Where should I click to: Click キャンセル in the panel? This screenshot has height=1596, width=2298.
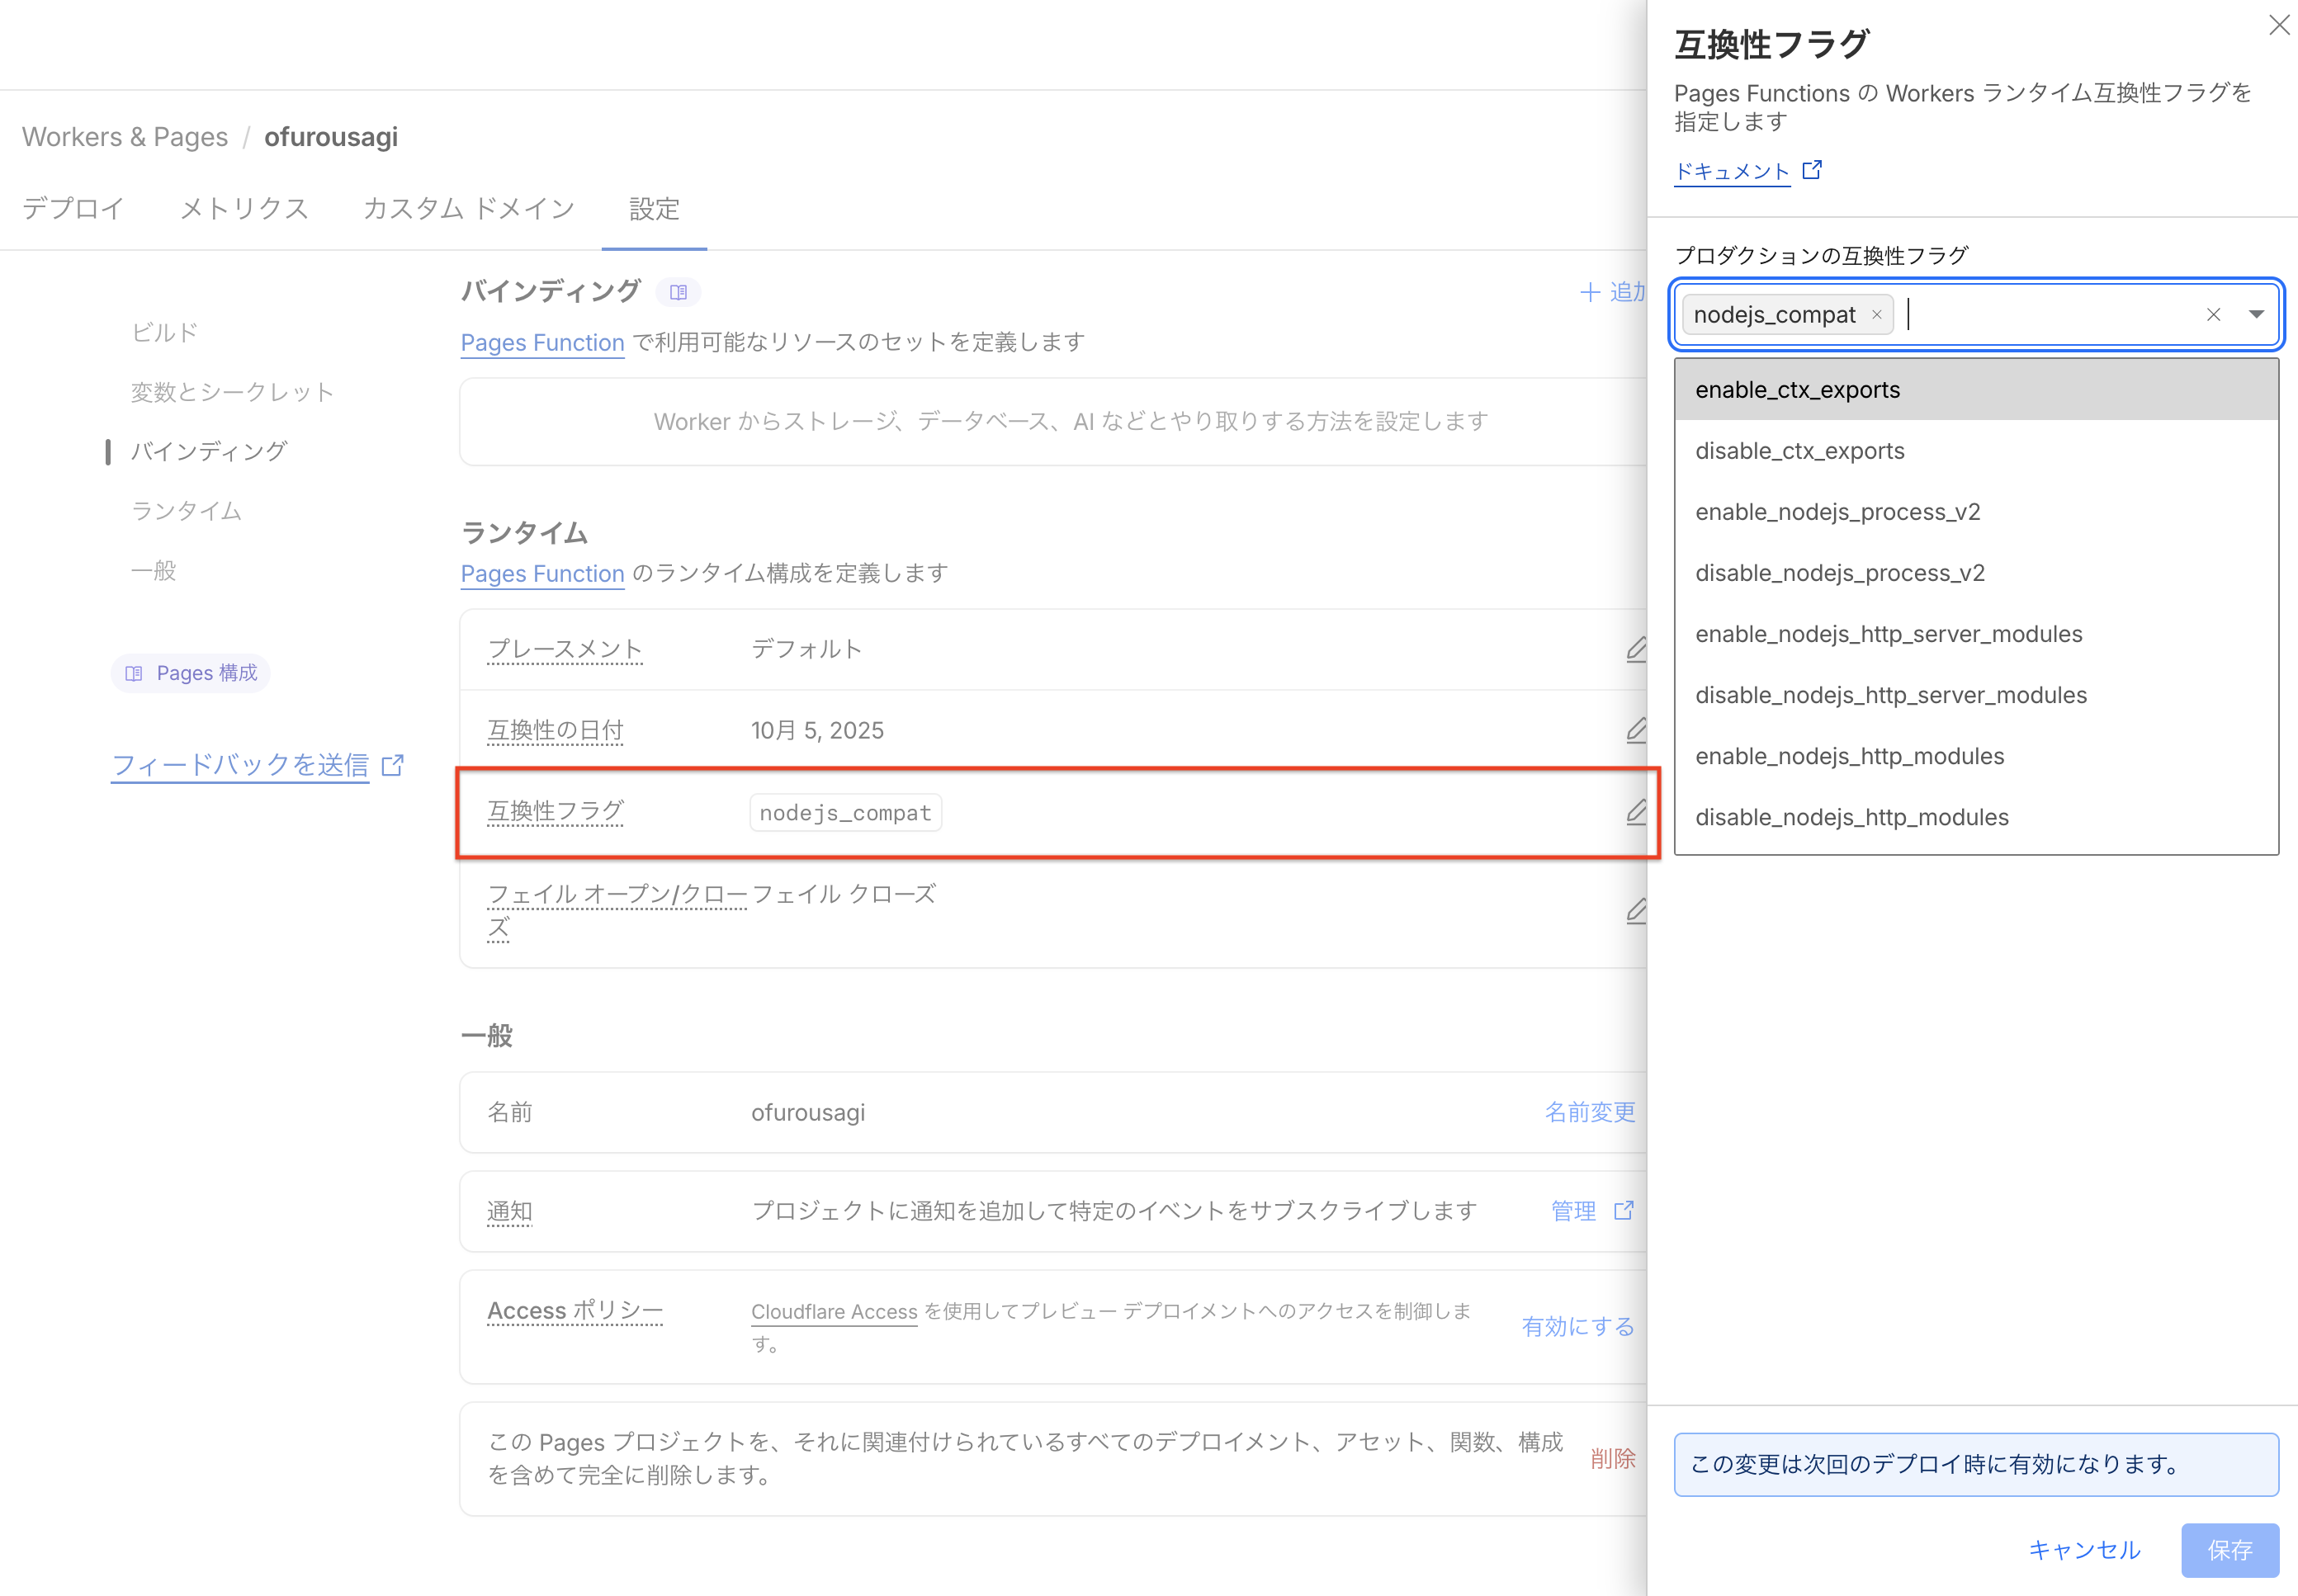(2083, 1549)
